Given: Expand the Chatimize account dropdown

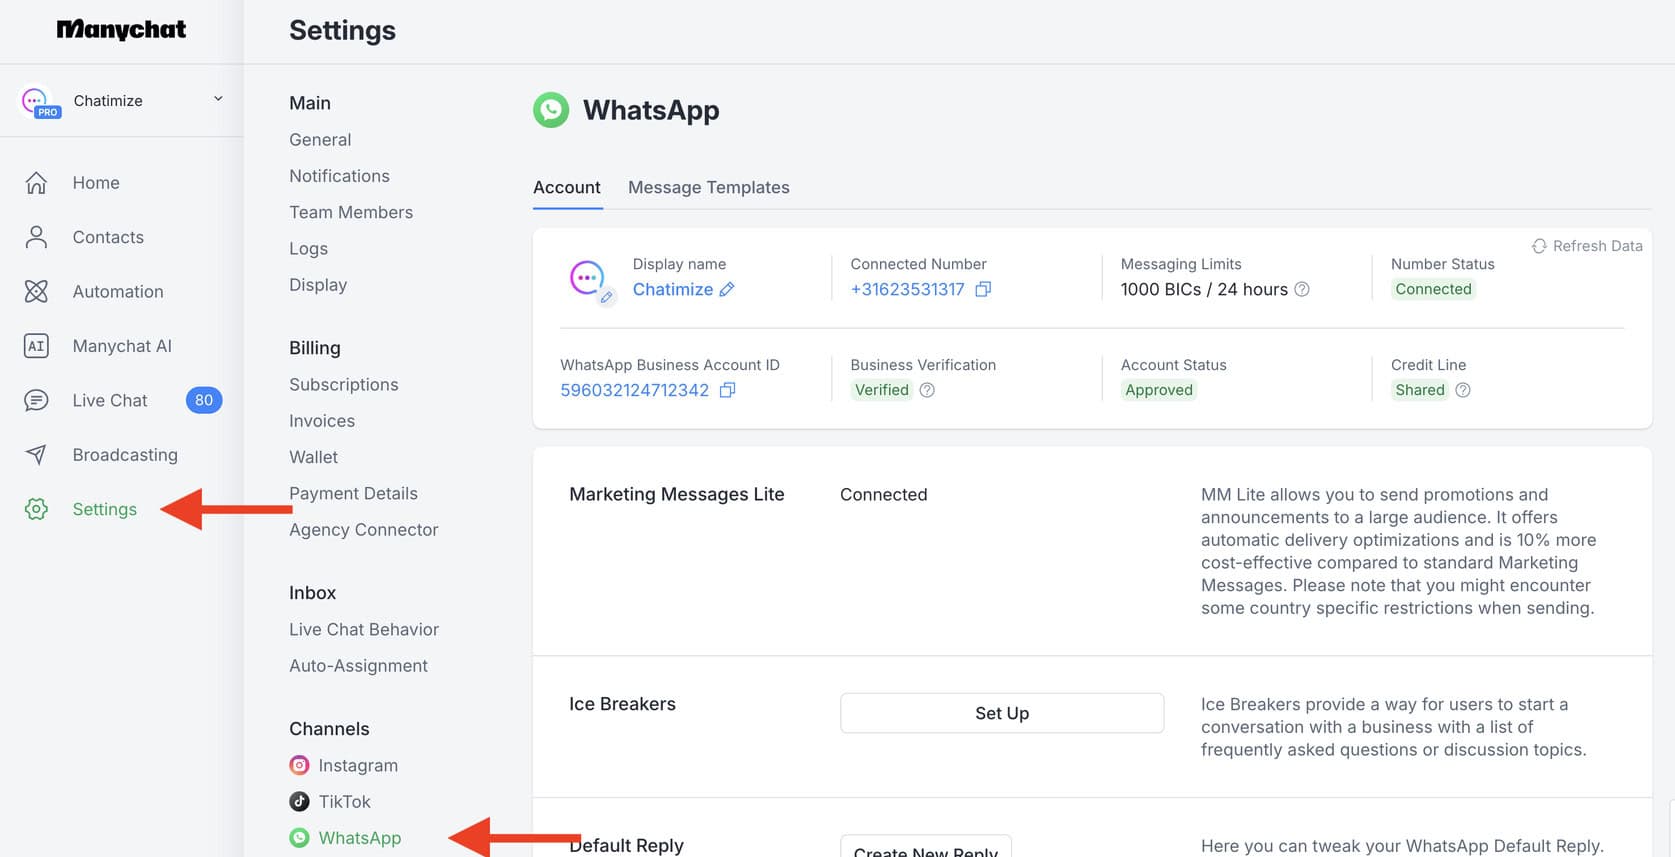Looking at the screenshot, I should pyautogui.click(x=218, y=99).
